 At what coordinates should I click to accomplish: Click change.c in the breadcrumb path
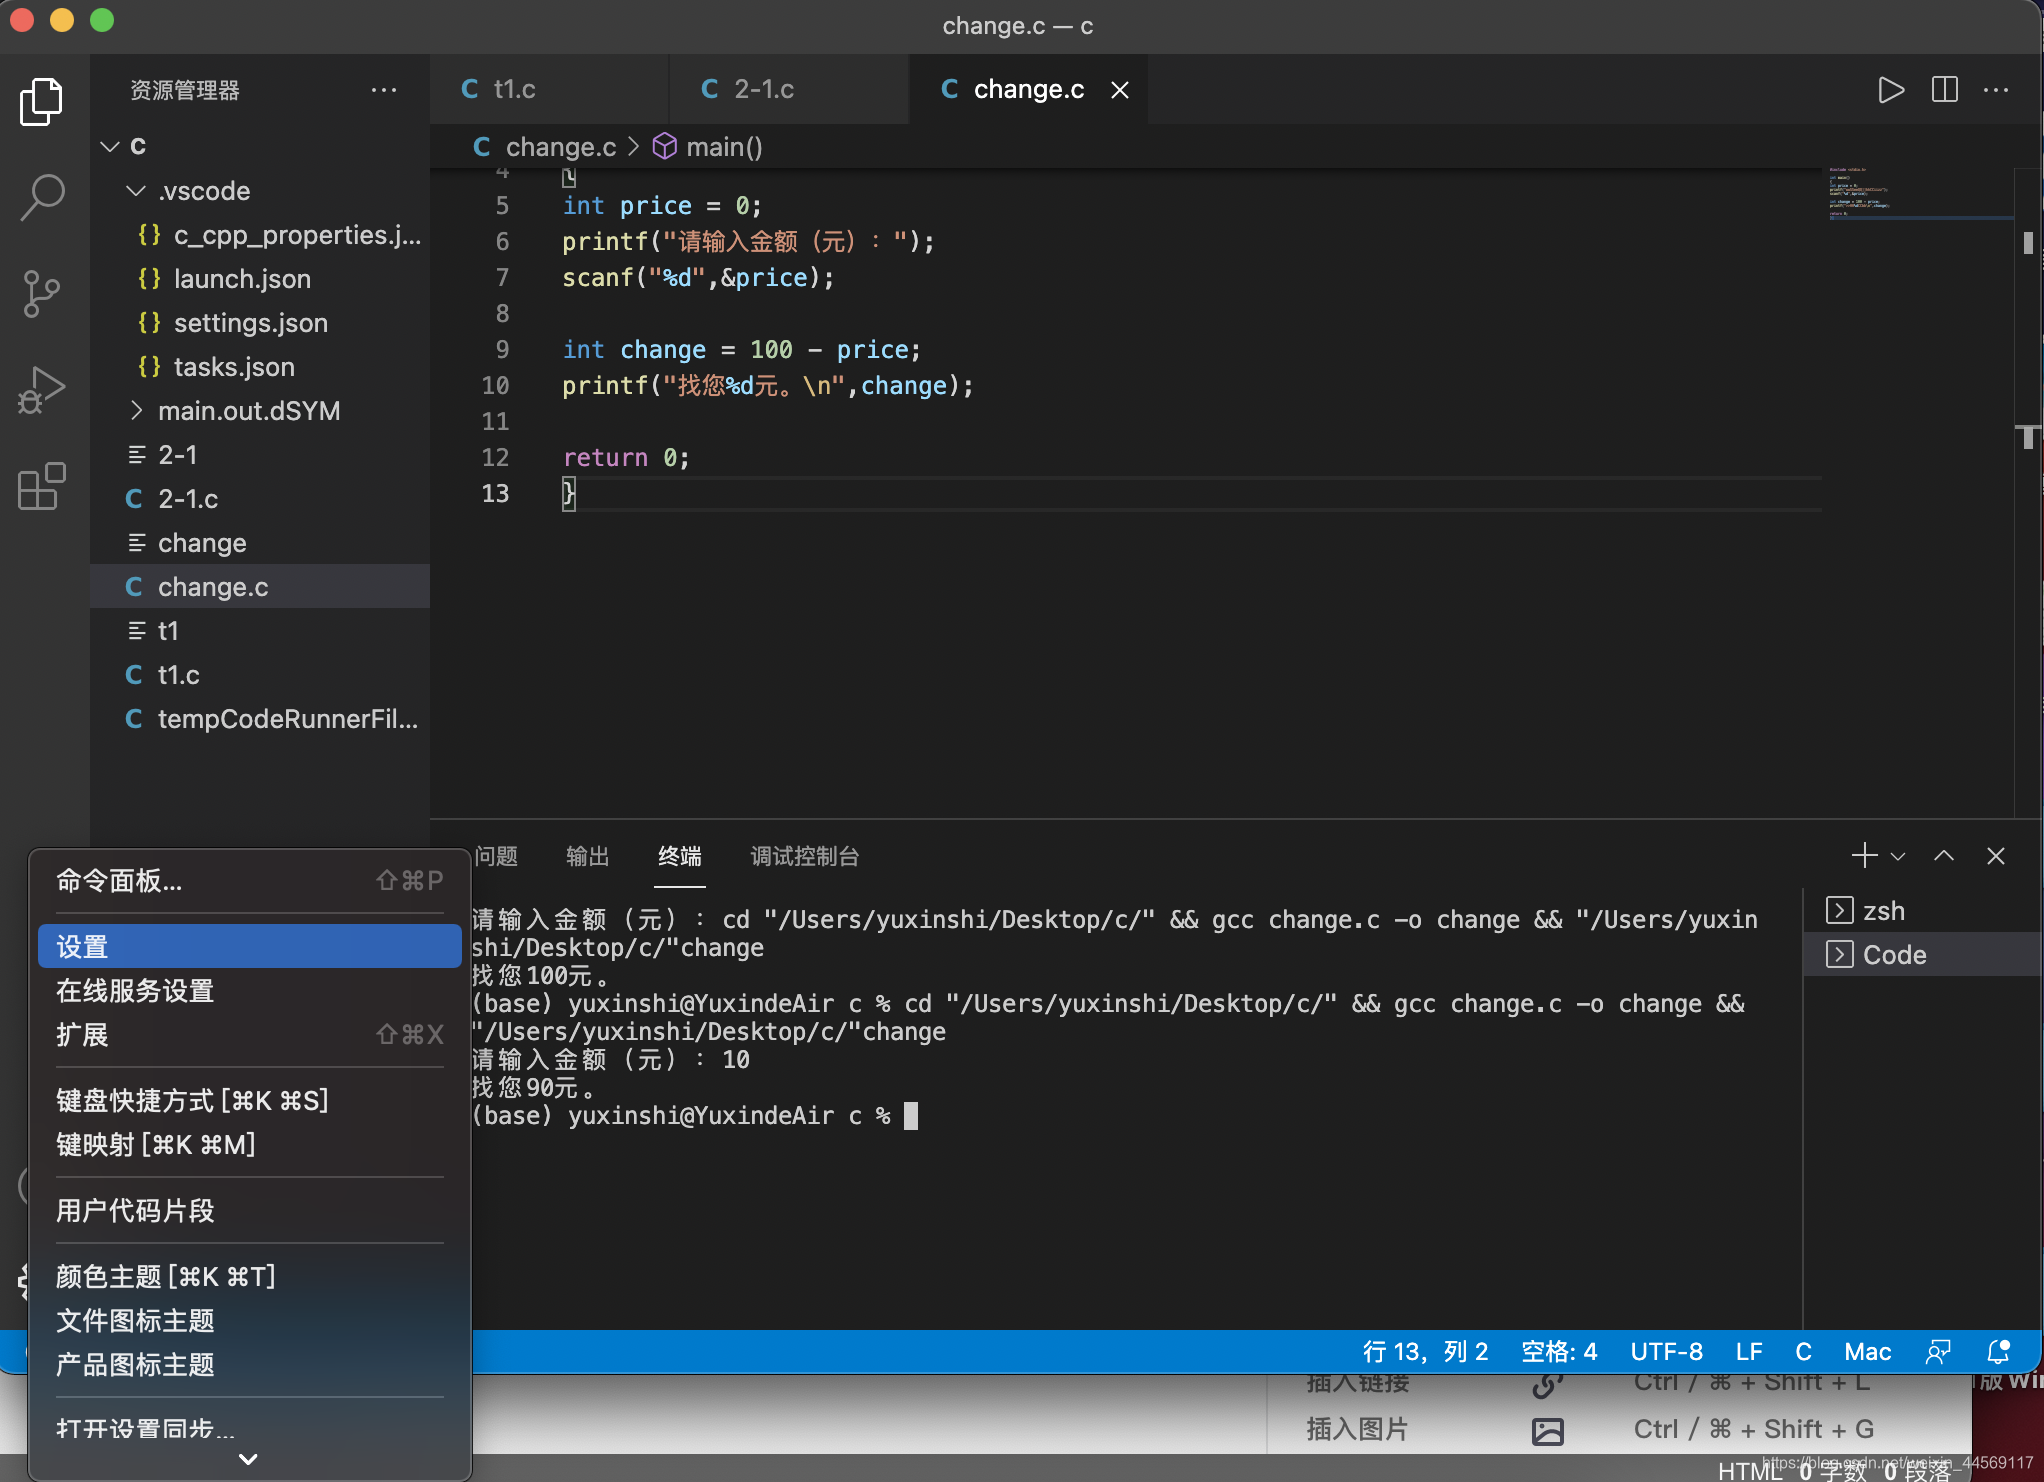pos(544,147)
